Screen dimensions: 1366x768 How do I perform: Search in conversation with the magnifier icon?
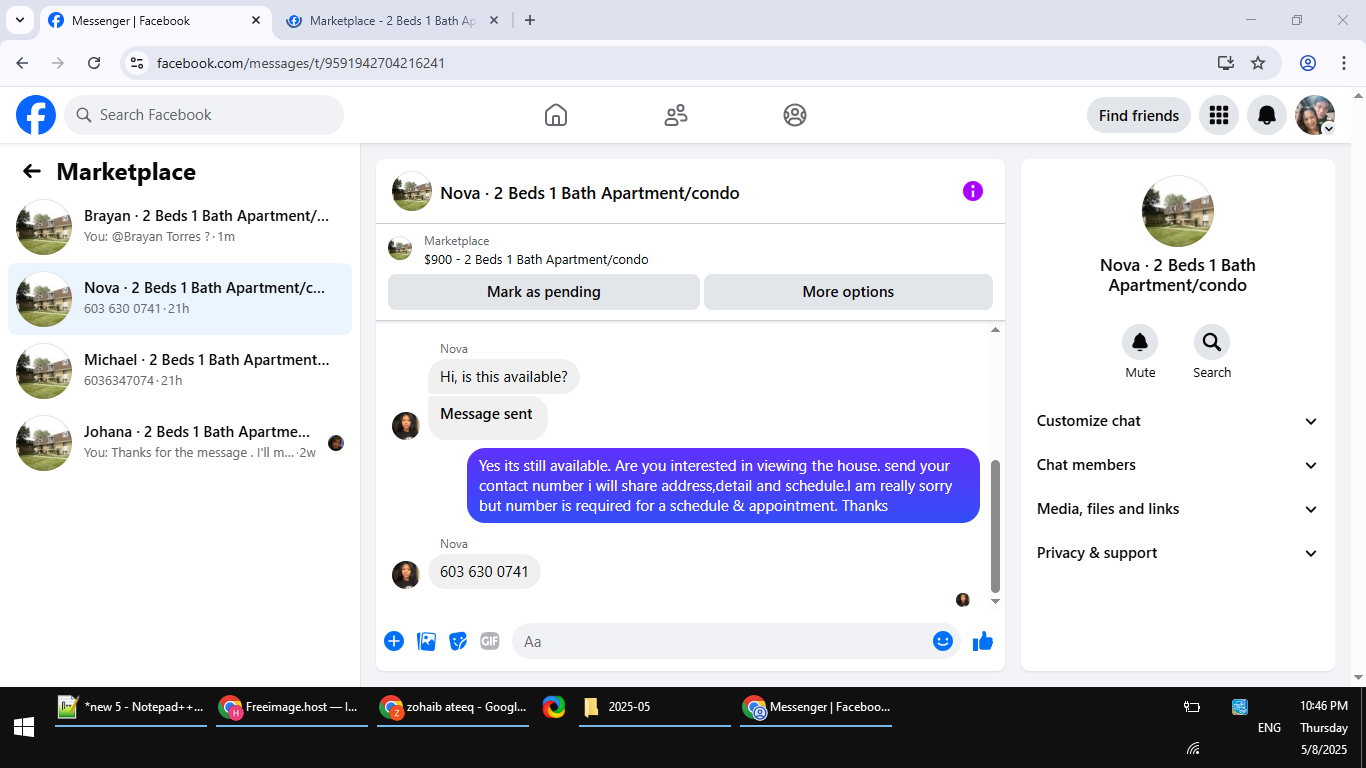coord(1212,343)
